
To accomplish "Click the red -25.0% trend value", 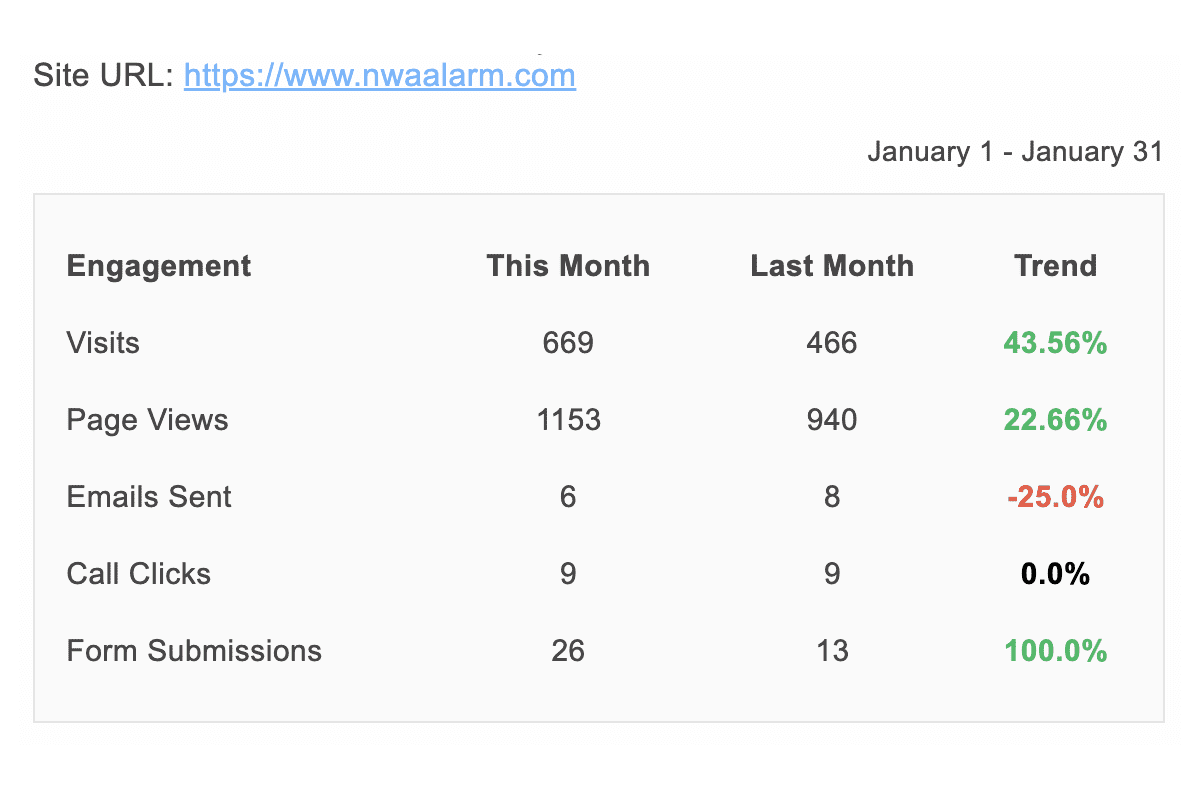I will point(1055,497).
